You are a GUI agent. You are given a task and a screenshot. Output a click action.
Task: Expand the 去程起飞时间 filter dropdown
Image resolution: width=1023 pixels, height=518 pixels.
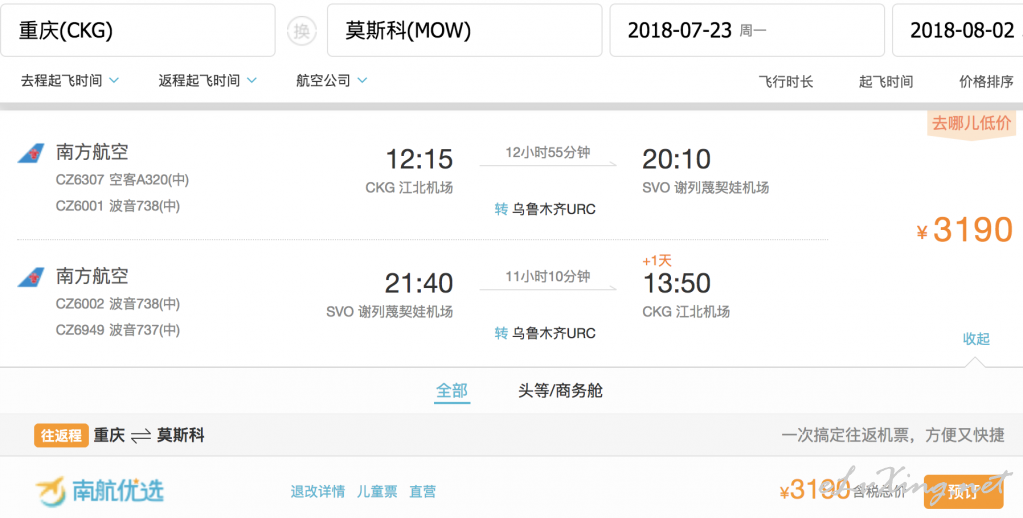[70, 81]
